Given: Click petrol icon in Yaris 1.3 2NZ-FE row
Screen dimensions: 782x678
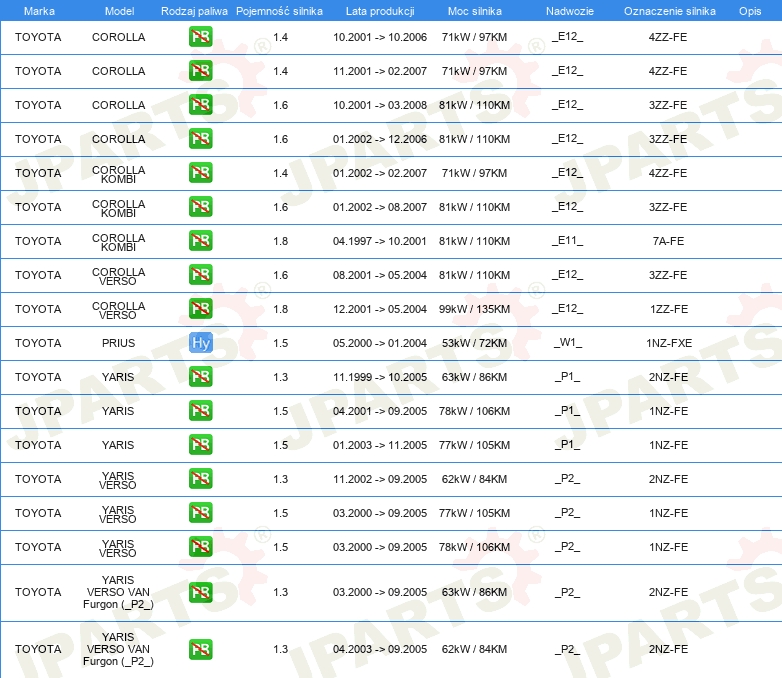Looking at the screenshot, I should pos(200,377).
